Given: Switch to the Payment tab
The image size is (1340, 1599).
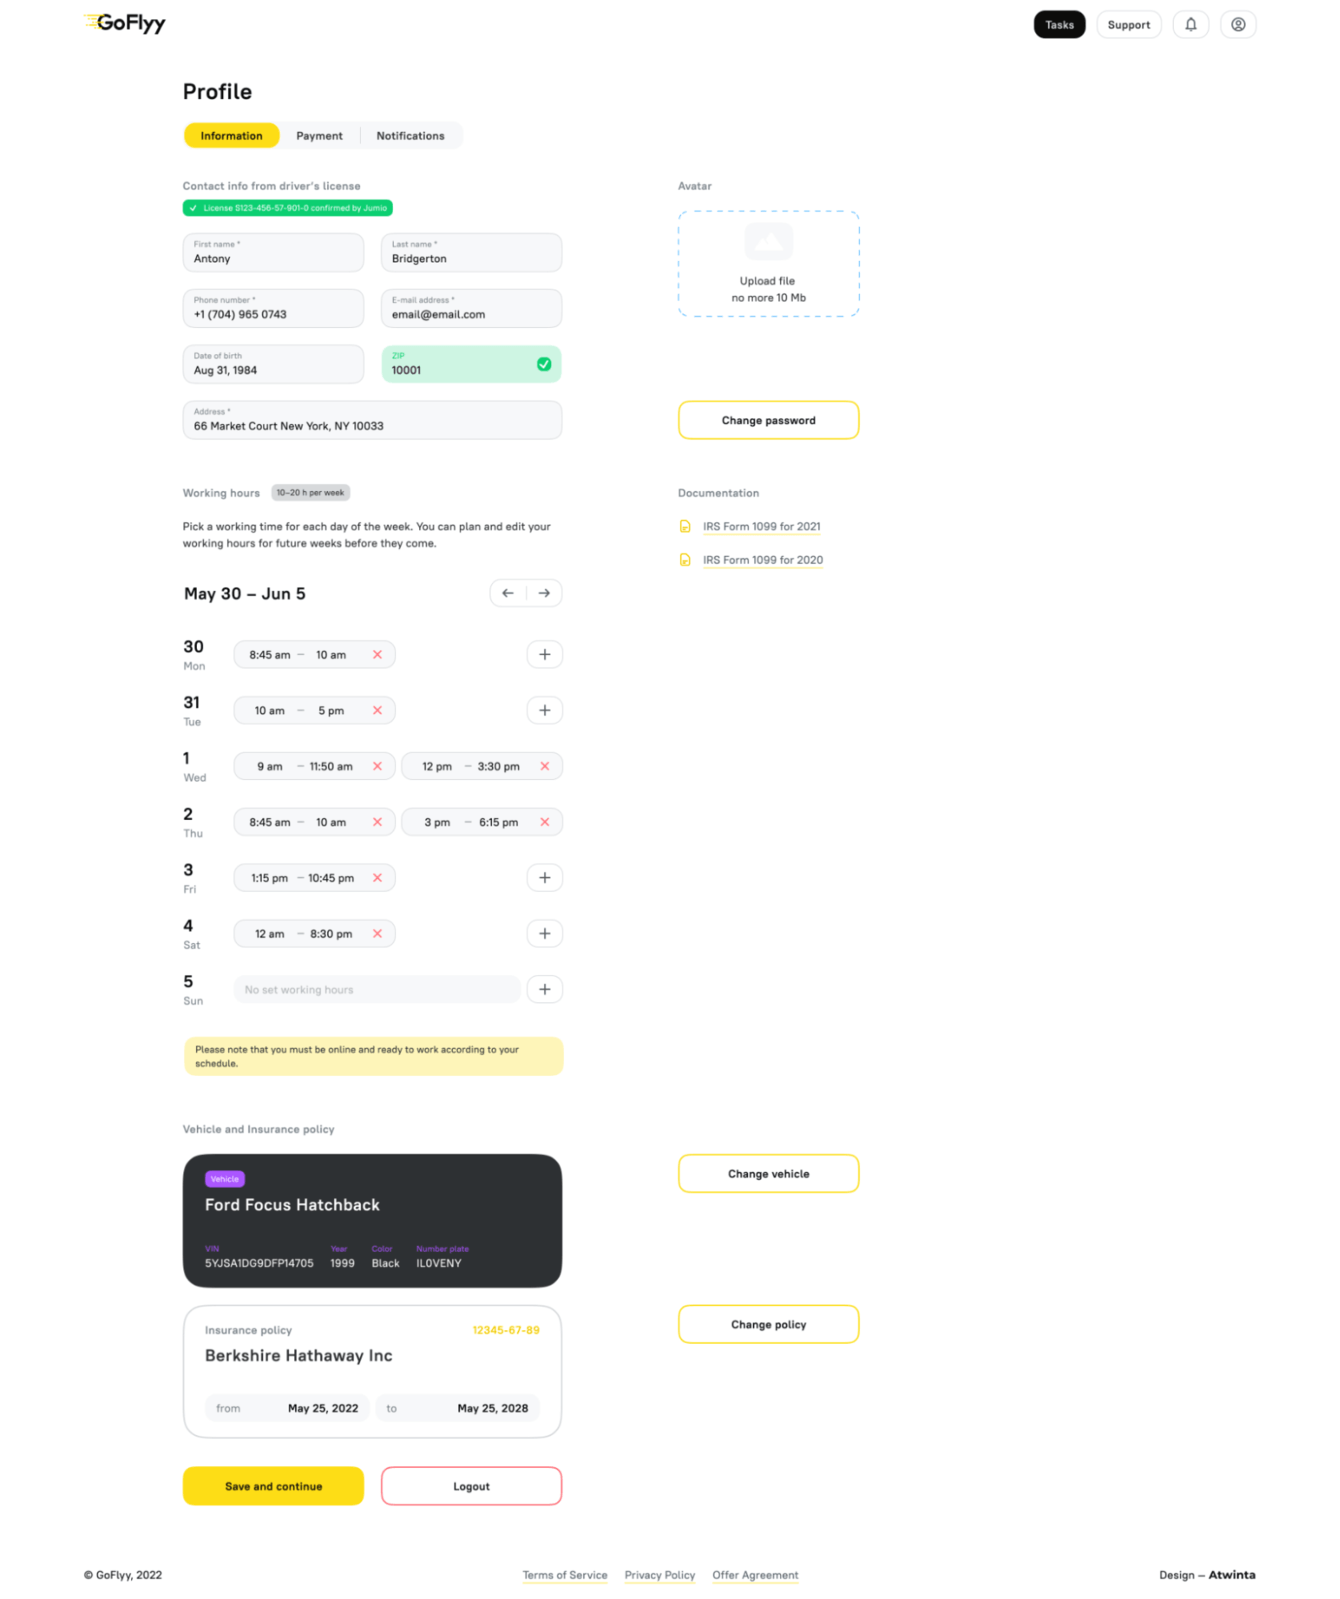Looking at the screenshot, I should (x=319, y=136).
